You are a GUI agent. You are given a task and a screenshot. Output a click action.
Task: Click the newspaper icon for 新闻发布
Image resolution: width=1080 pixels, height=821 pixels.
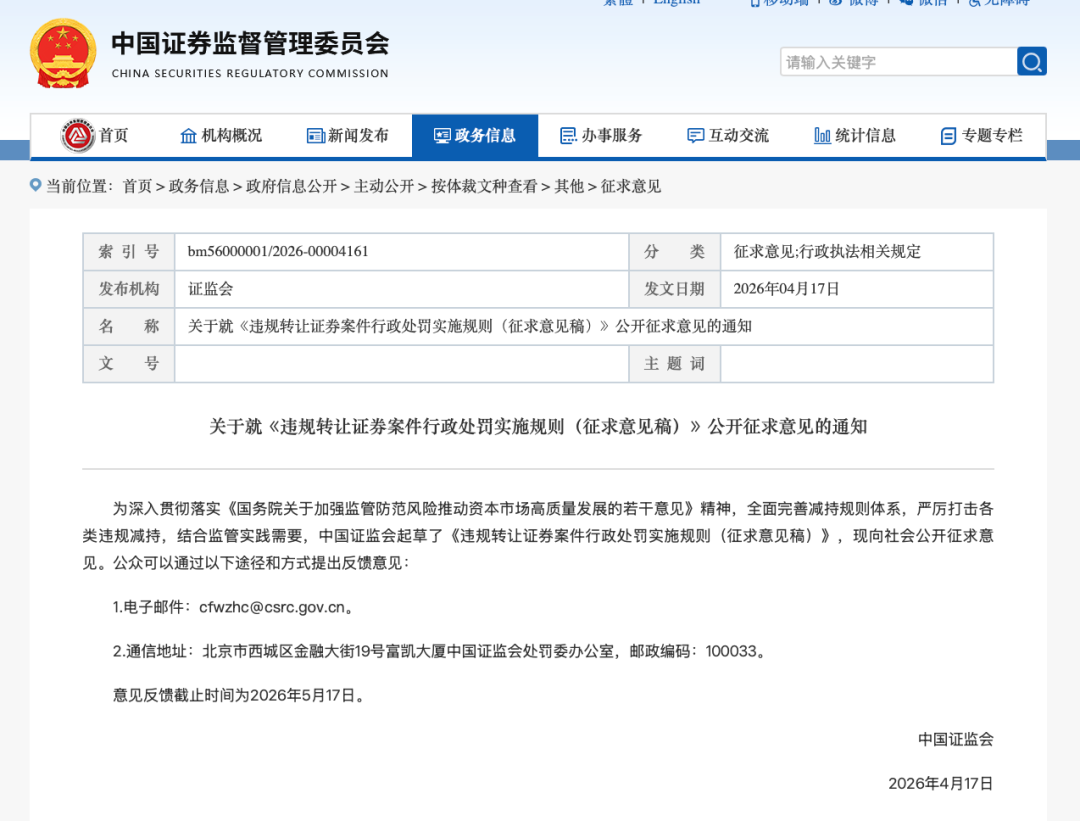(316, 136)
